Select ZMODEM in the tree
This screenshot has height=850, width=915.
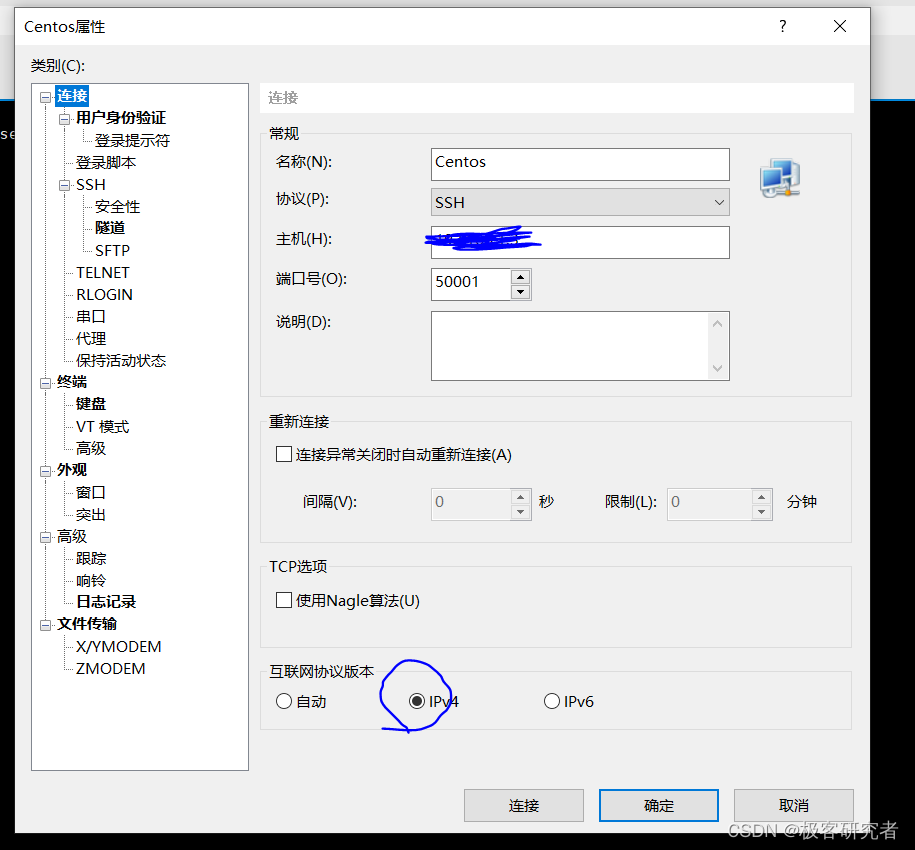point(110,669)
